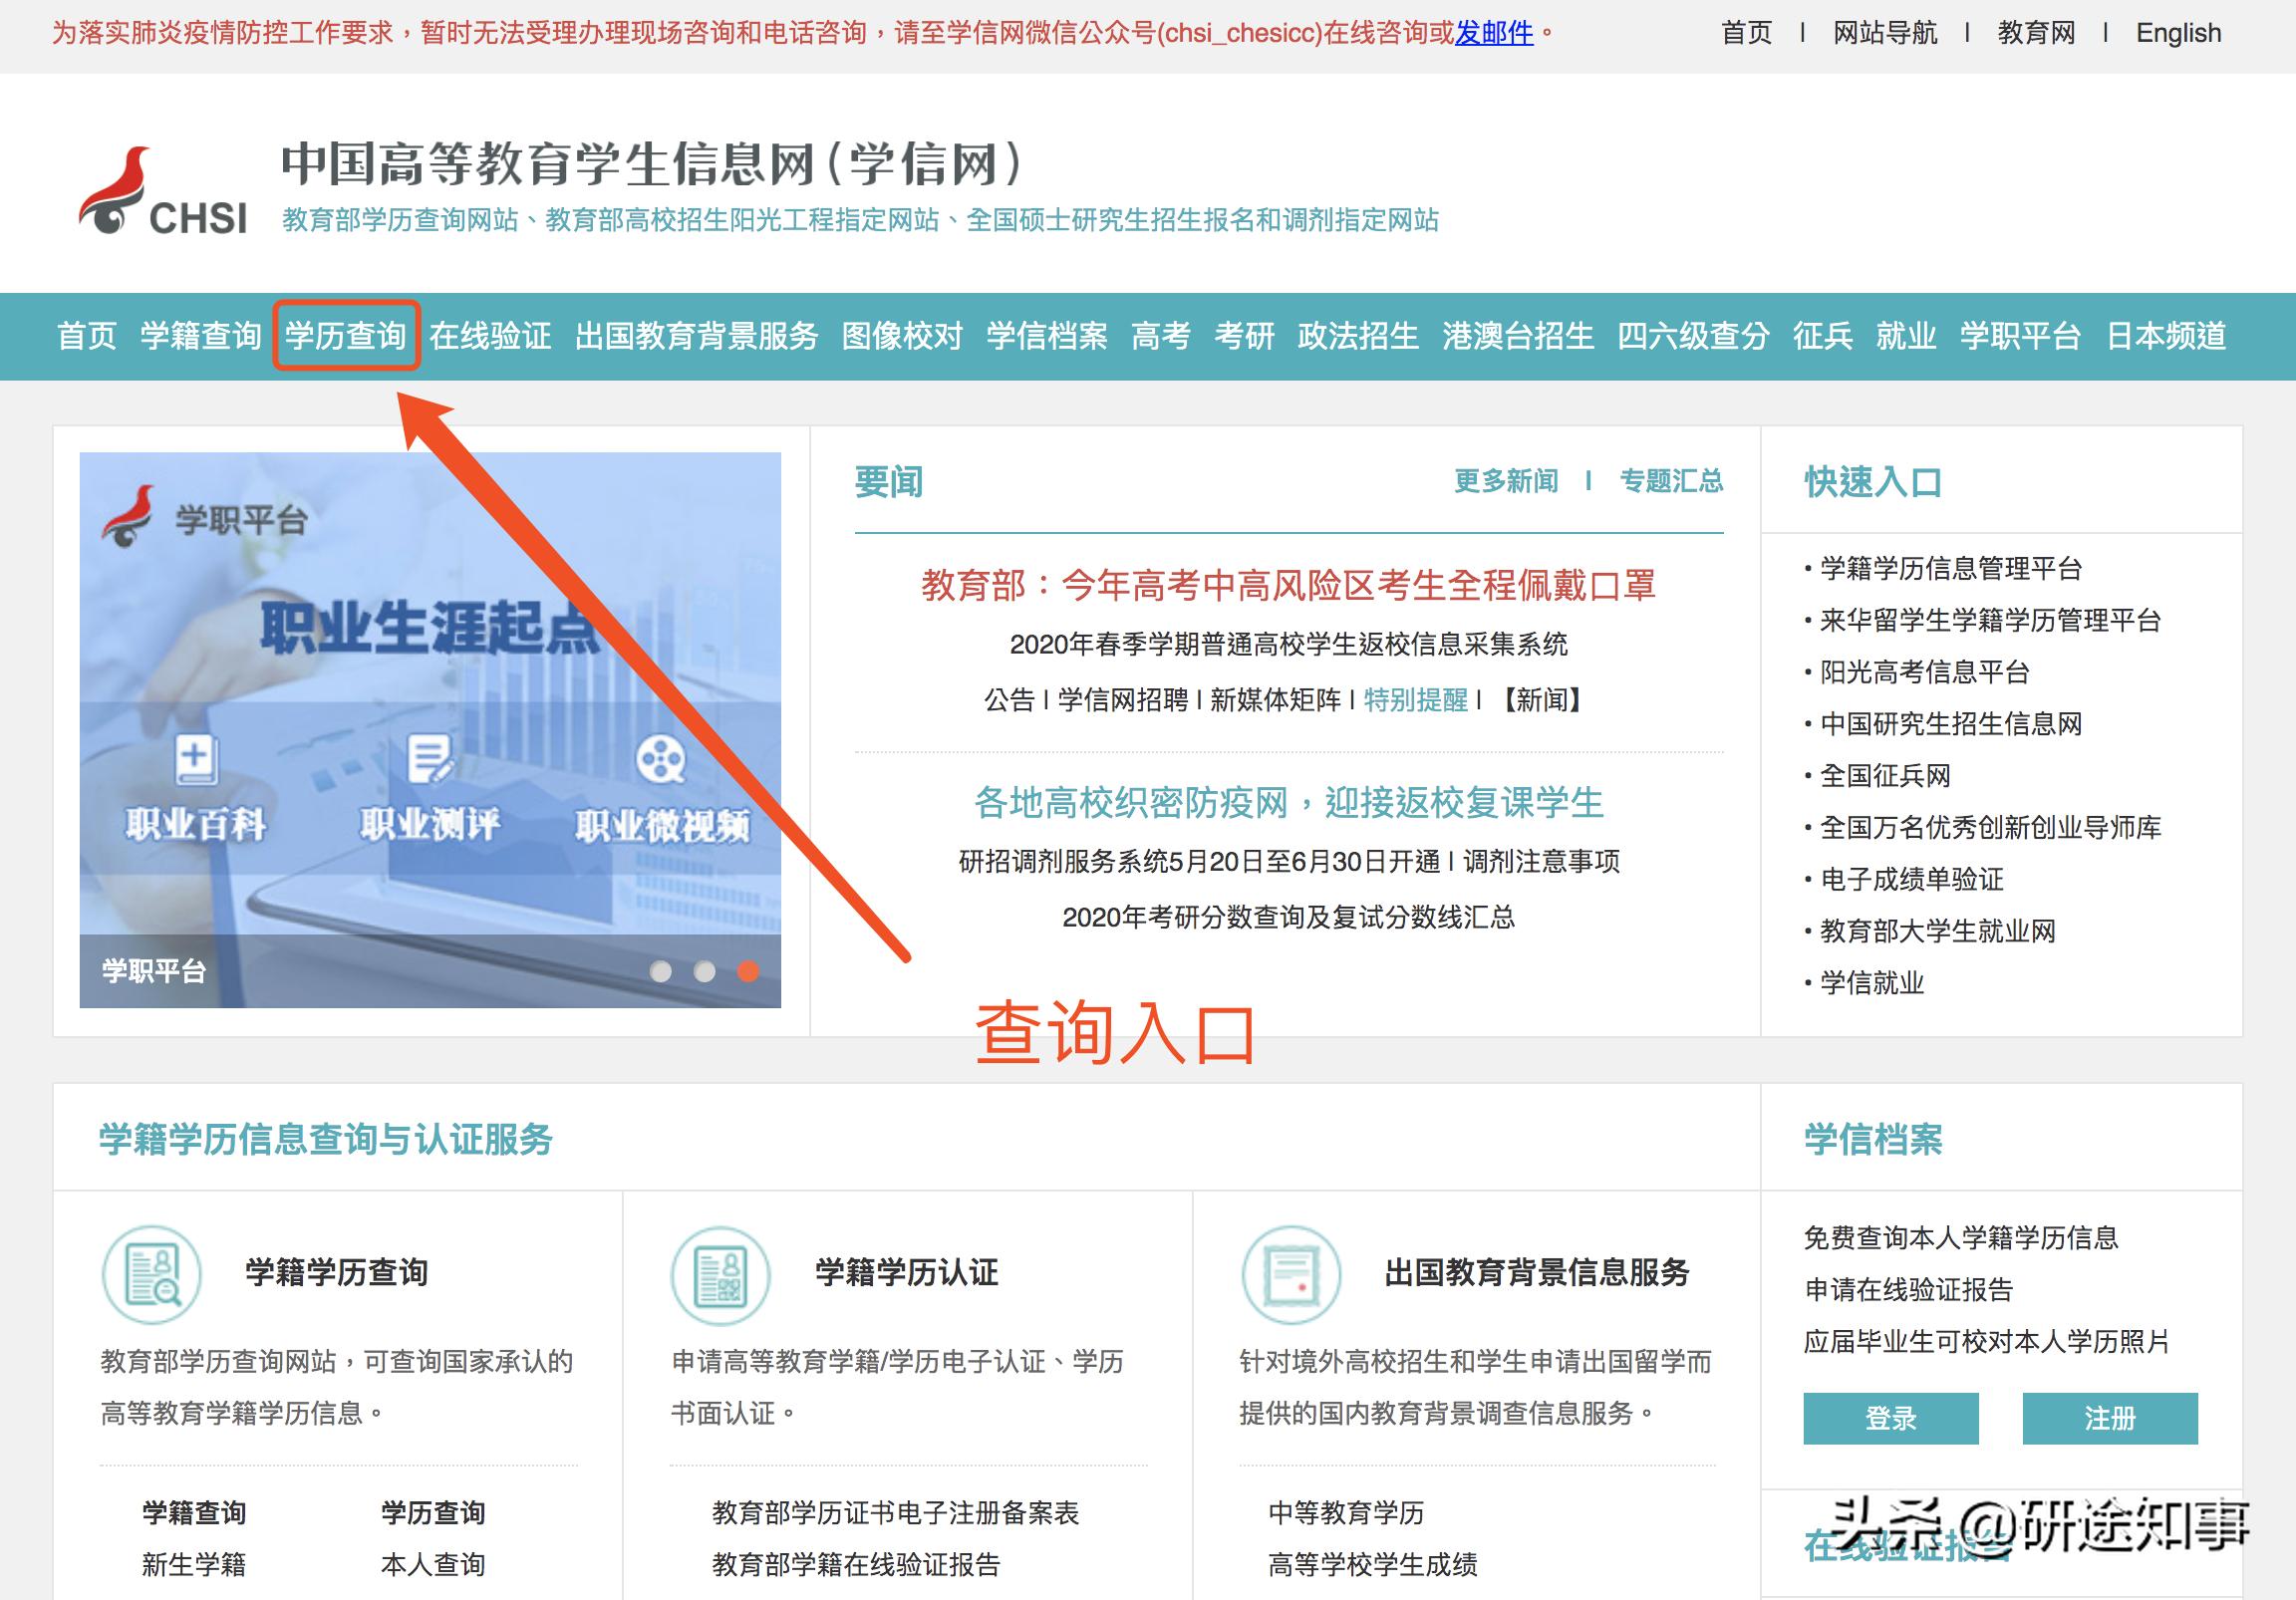The image size is (2296, 1600).
Task: Click the 注册 button
Action: pos(2110,1417)
